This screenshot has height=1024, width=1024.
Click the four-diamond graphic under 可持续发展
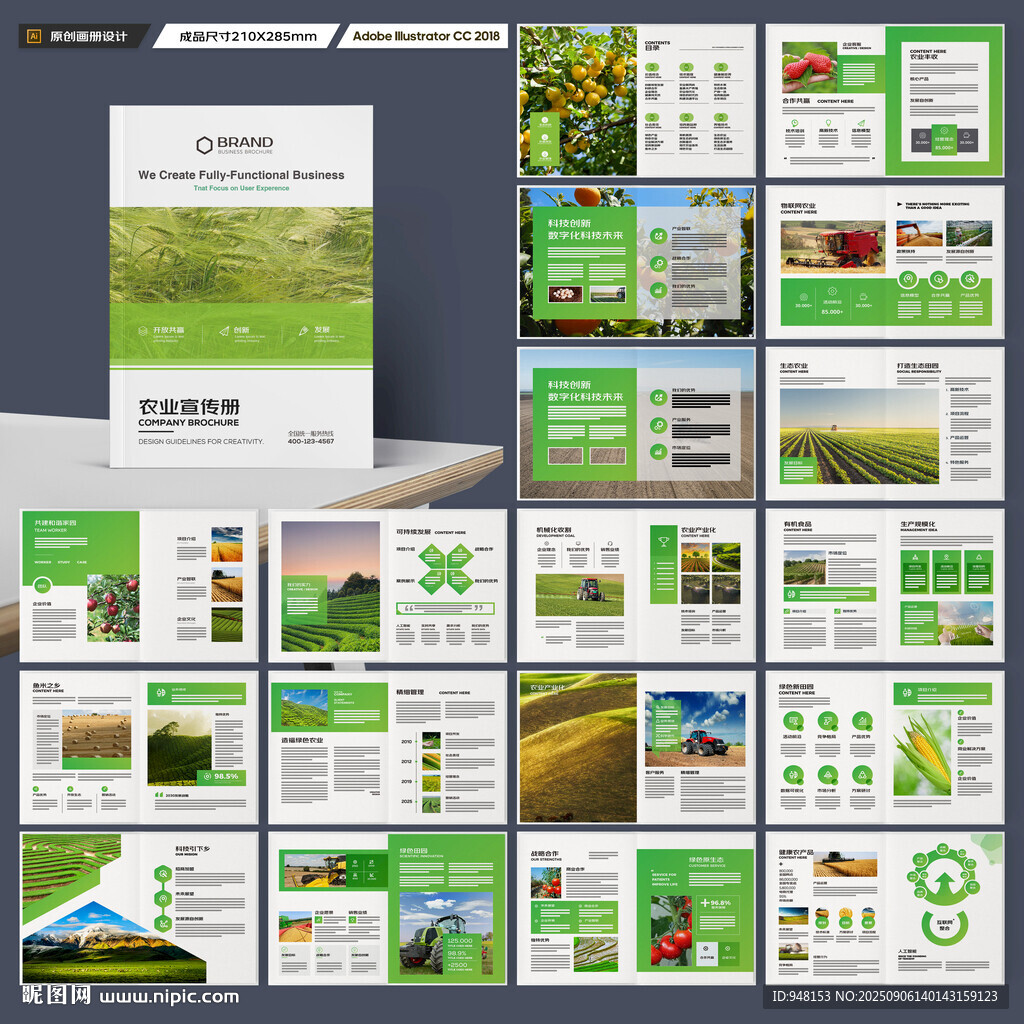(x=446, y=568)
